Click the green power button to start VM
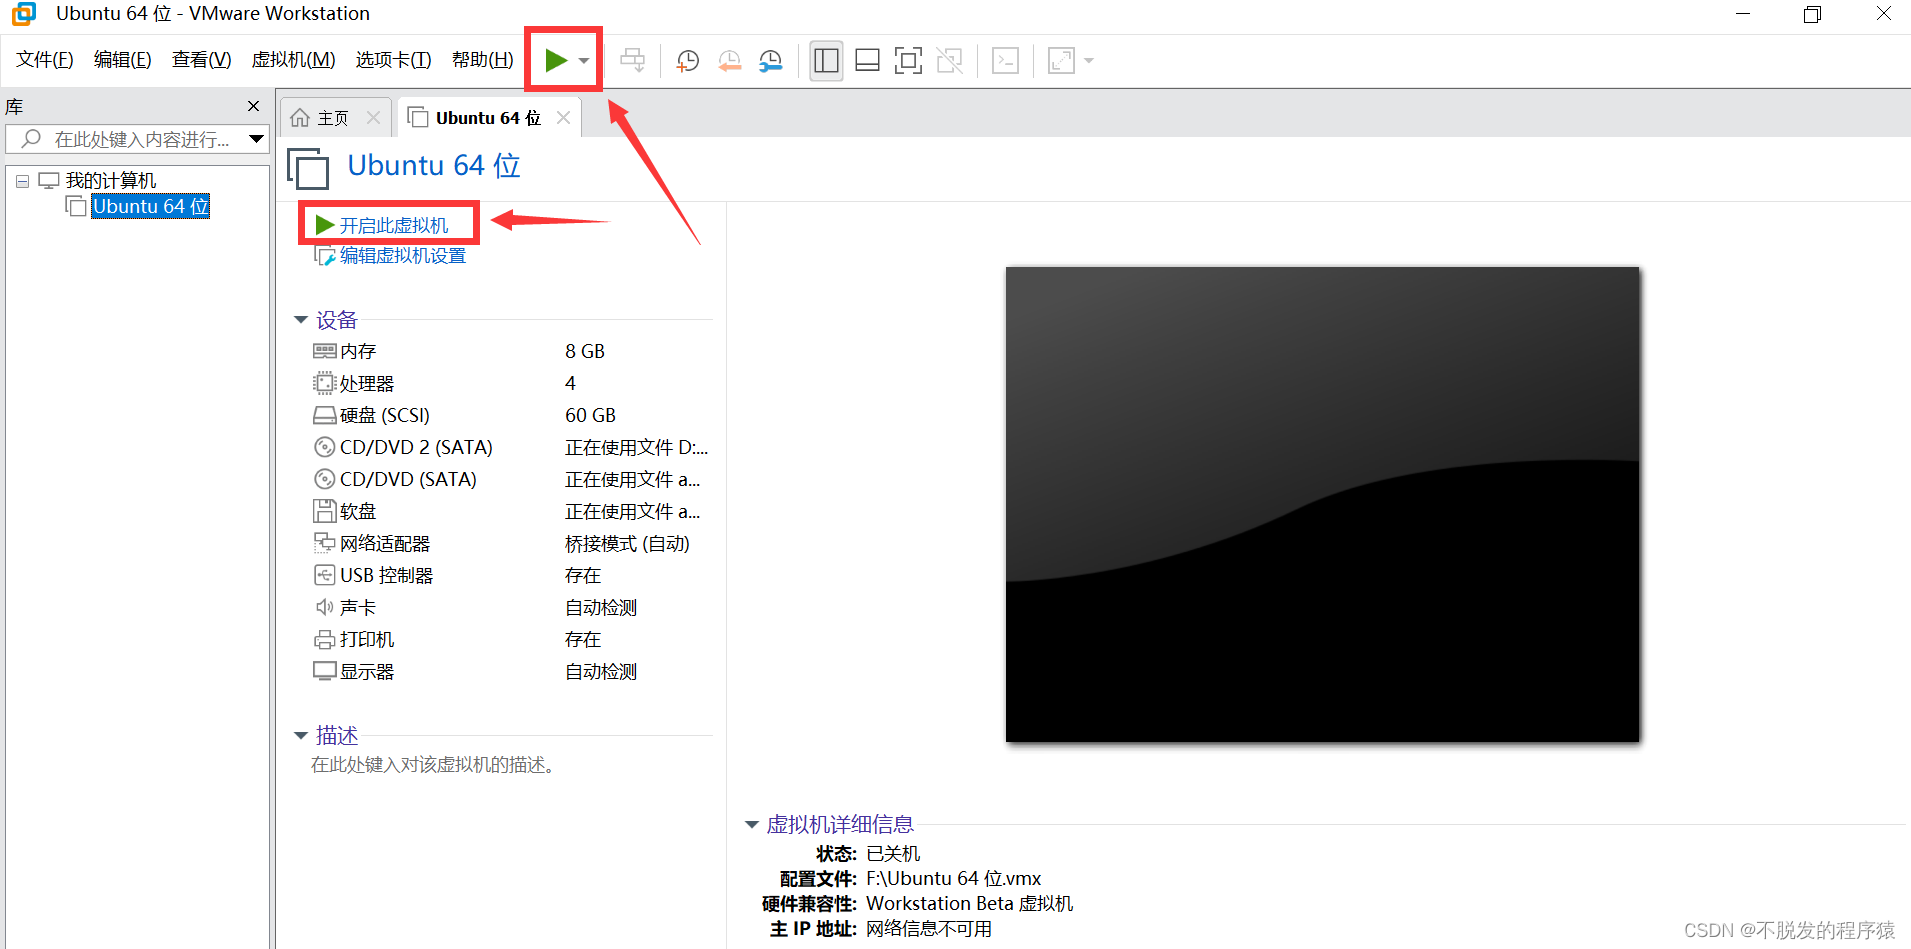Screen dimensions: 1911x949 tap(557, 59)
